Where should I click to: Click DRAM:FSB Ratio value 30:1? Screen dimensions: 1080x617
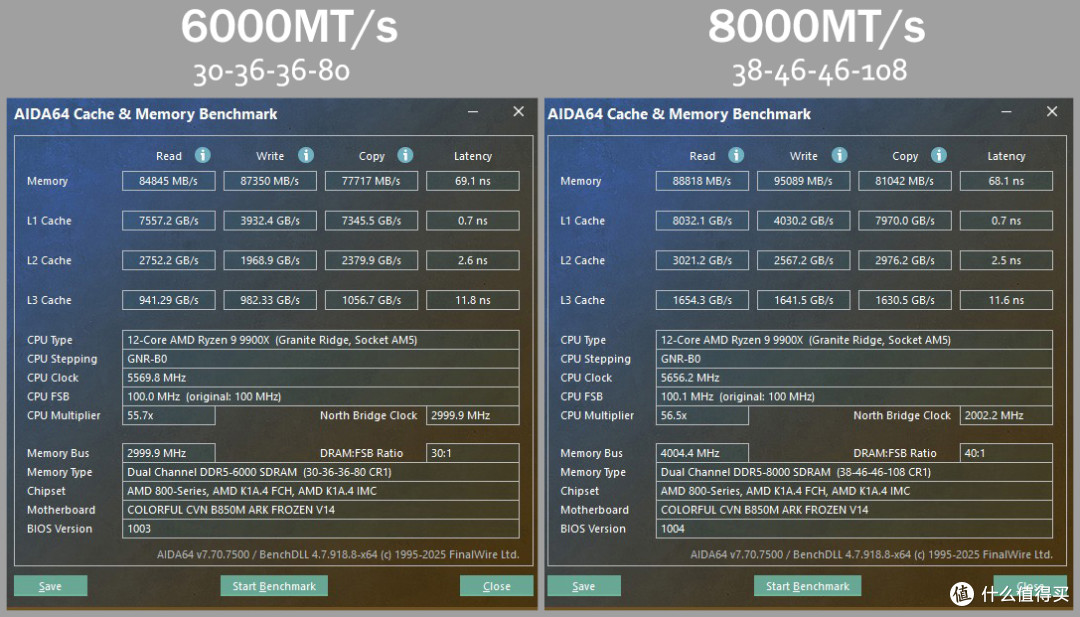(x=472, y=453)
